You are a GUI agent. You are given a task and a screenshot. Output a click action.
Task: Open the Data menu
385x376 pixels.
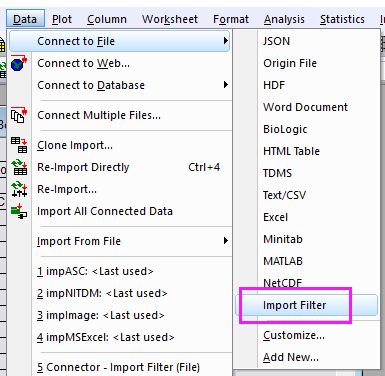click(25, 19)
